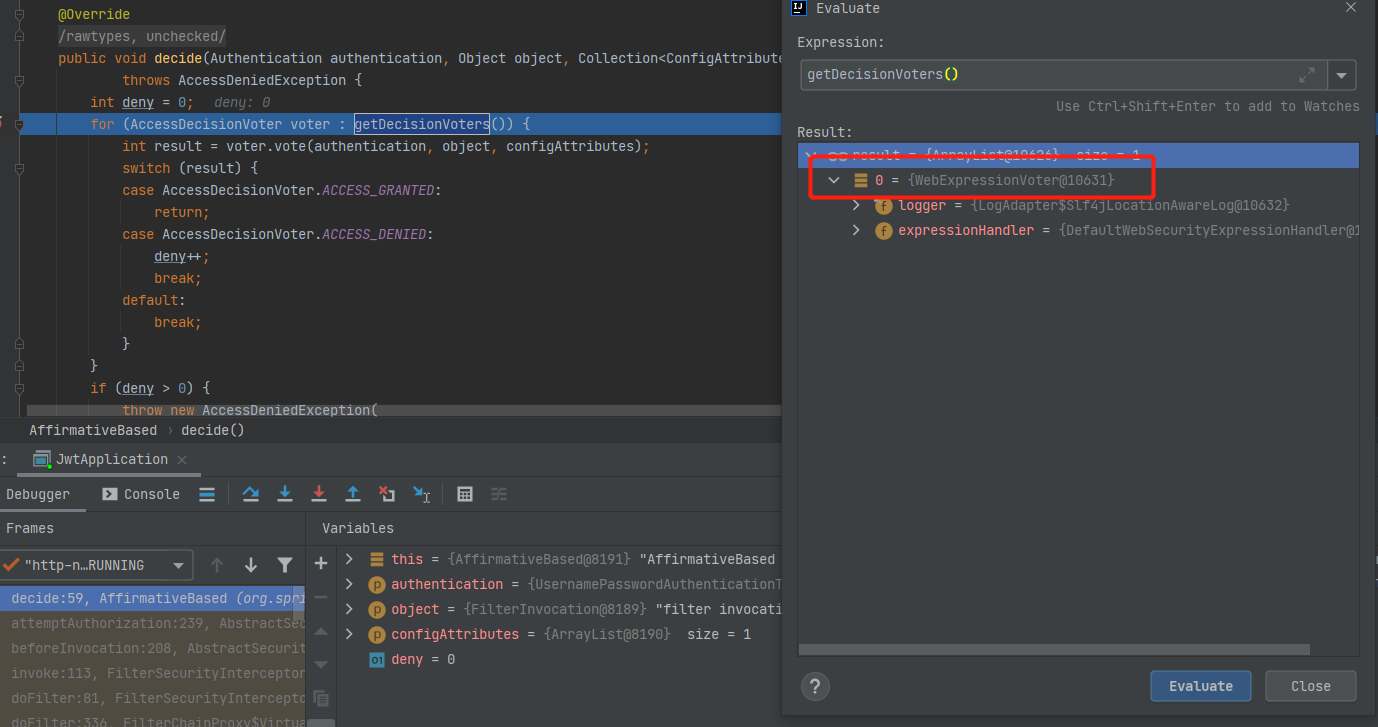The width and height of the screenshot is (1378, 727).
Task: Click the Step Out arrow icon
Action: click(x=353, y=494)
